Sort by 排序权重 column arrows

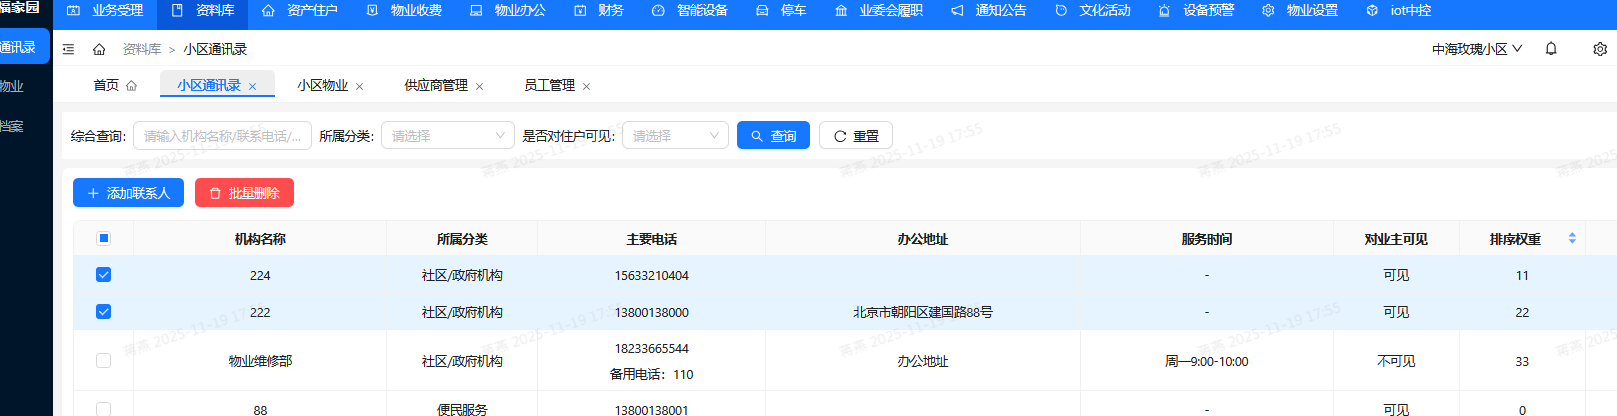click(1572, 239)
